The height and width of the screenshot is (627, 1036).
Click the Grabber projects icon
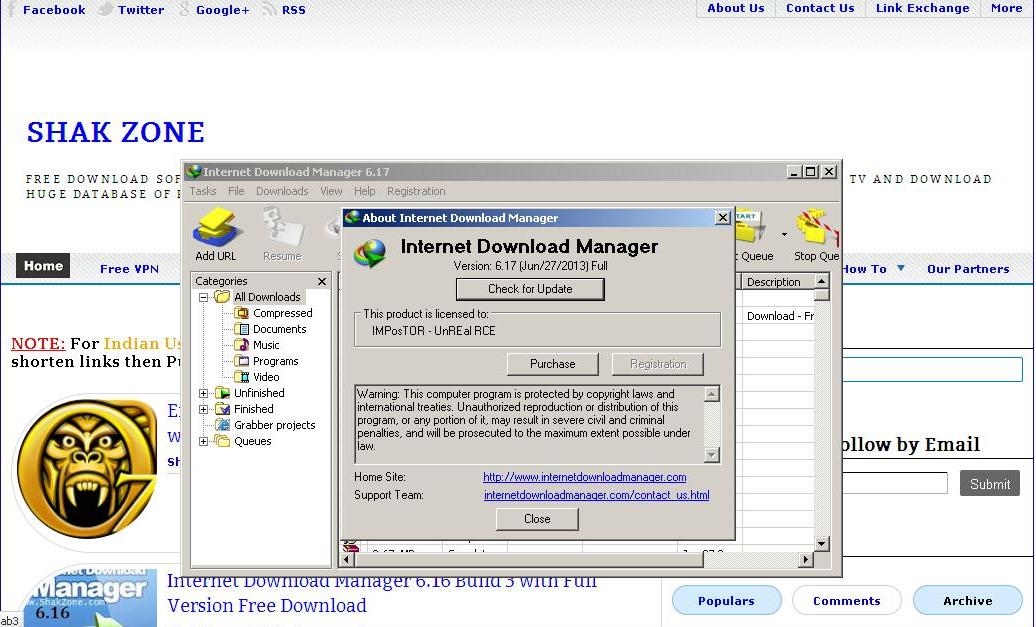coord(223,425)
